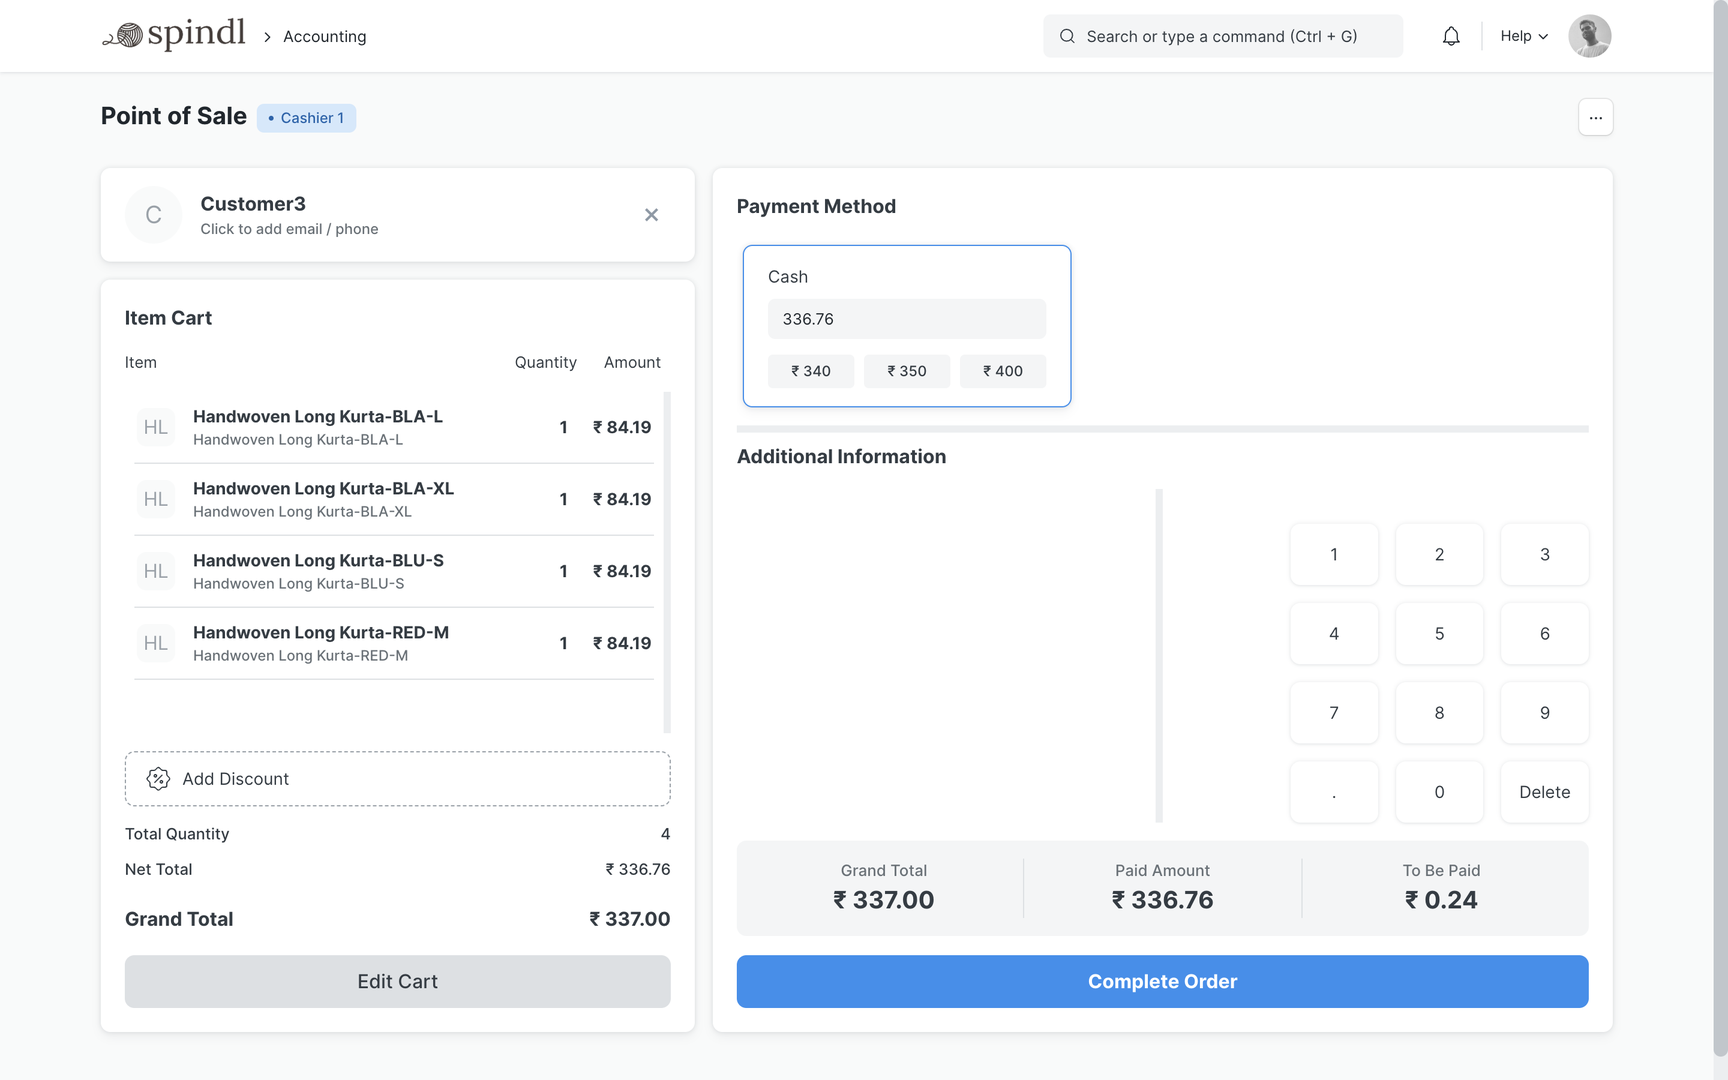The height and width of the screenshot is (1080, 1728).
Task: Choose the ₹ 340 quick amount
Action: 811,371
